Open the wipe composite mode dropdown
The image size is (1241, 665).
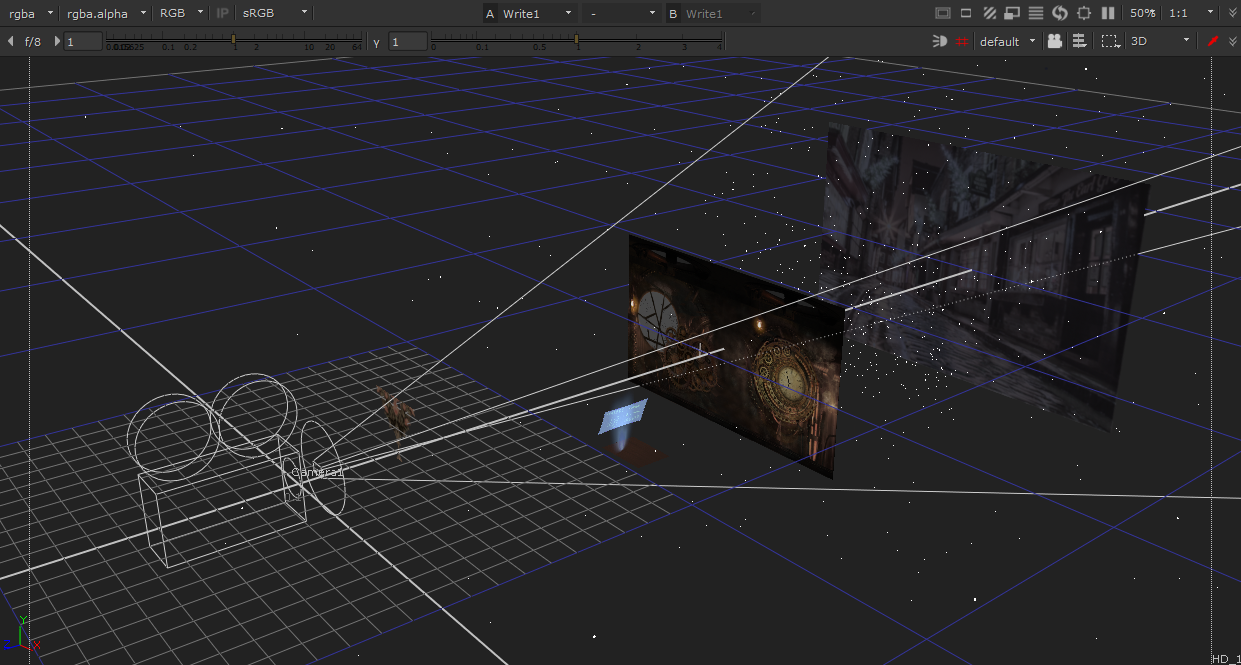(622, 14)
